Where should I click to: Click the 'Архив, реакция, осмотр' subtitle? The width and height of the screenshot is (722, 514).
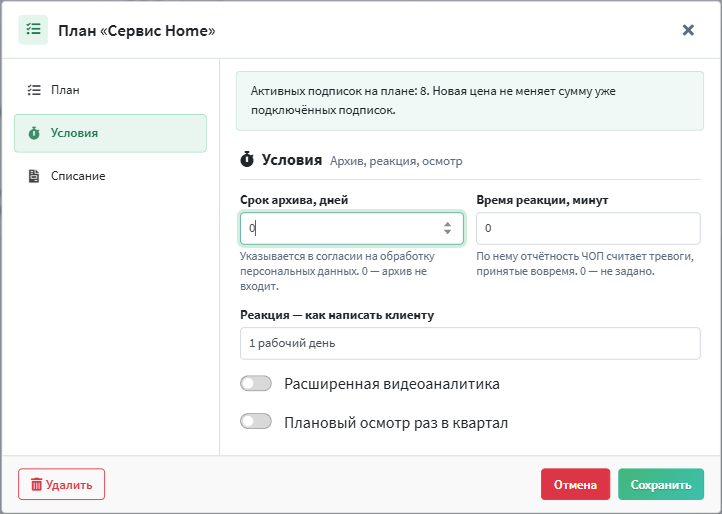point(396,161)
